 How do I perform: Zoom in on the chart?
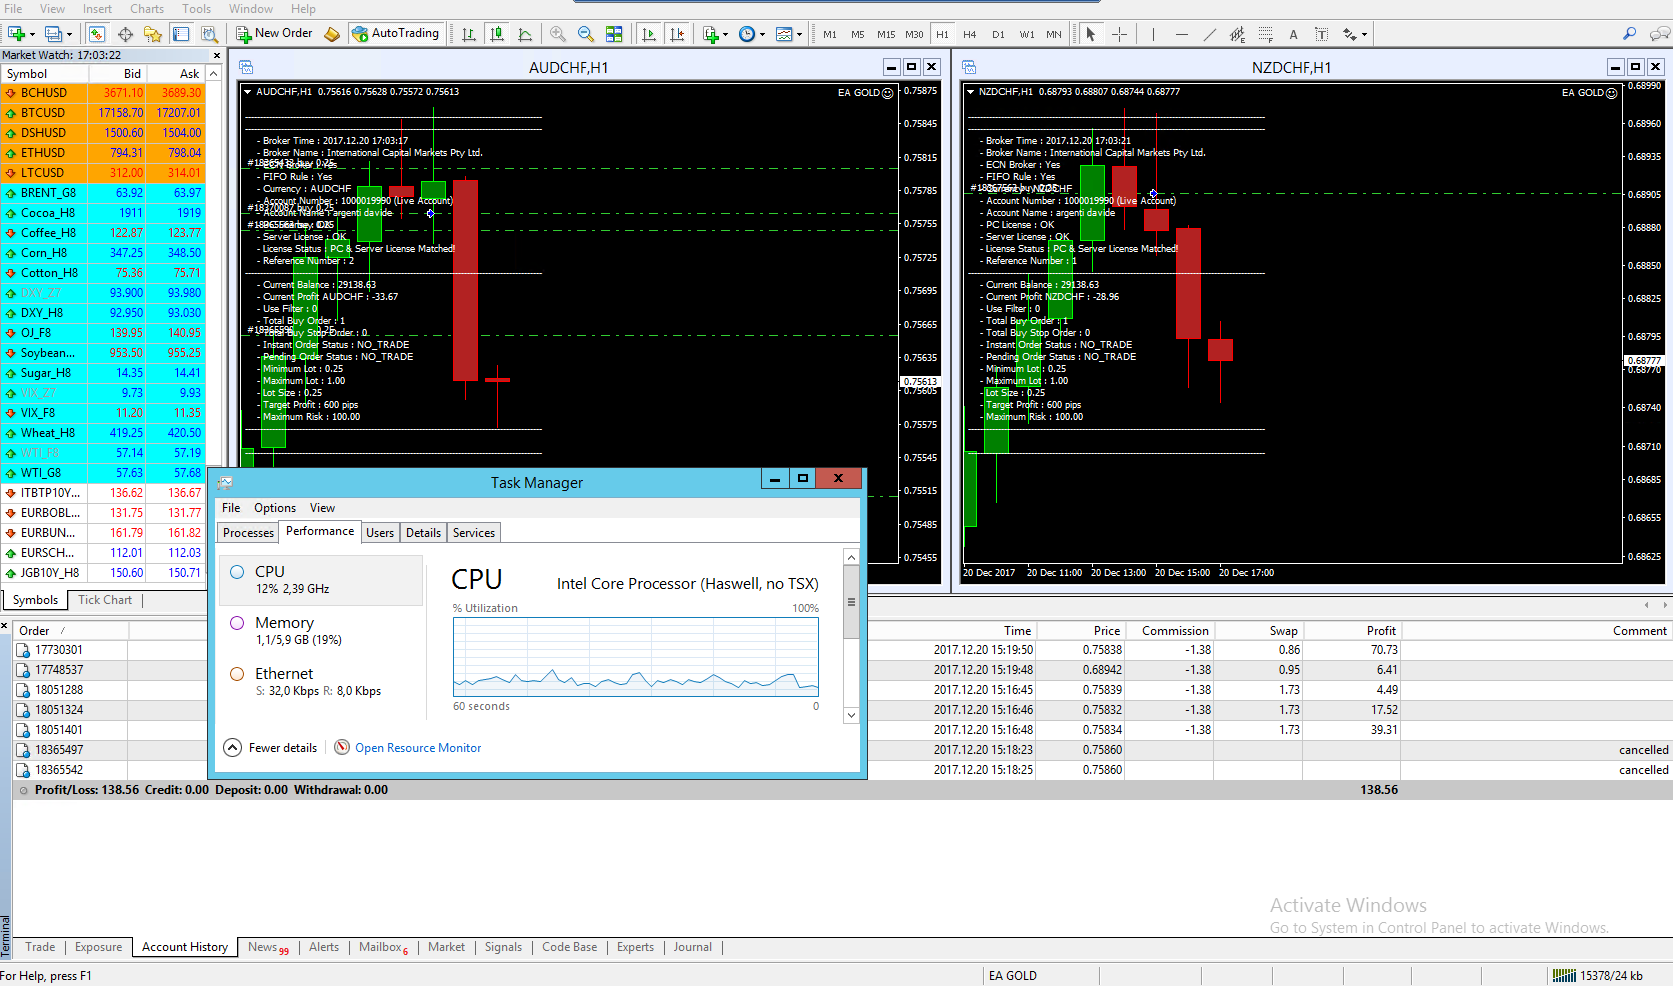[558, 34]
